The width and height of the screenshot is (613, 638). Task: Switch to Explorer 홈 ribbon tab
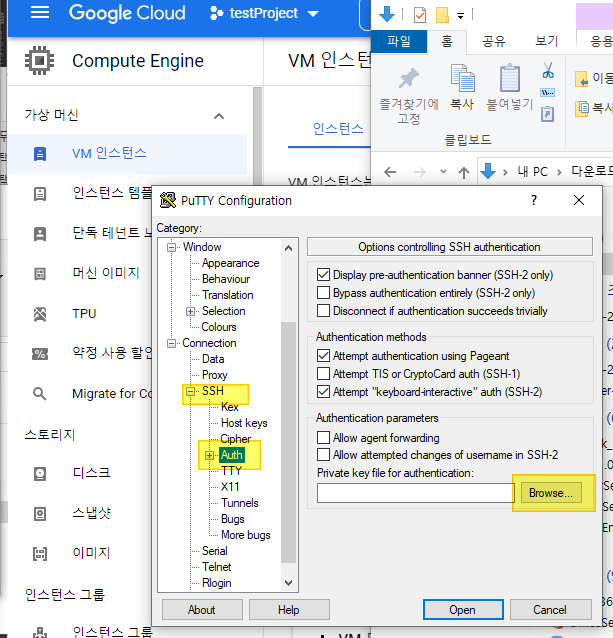click(x=447, y=41)
